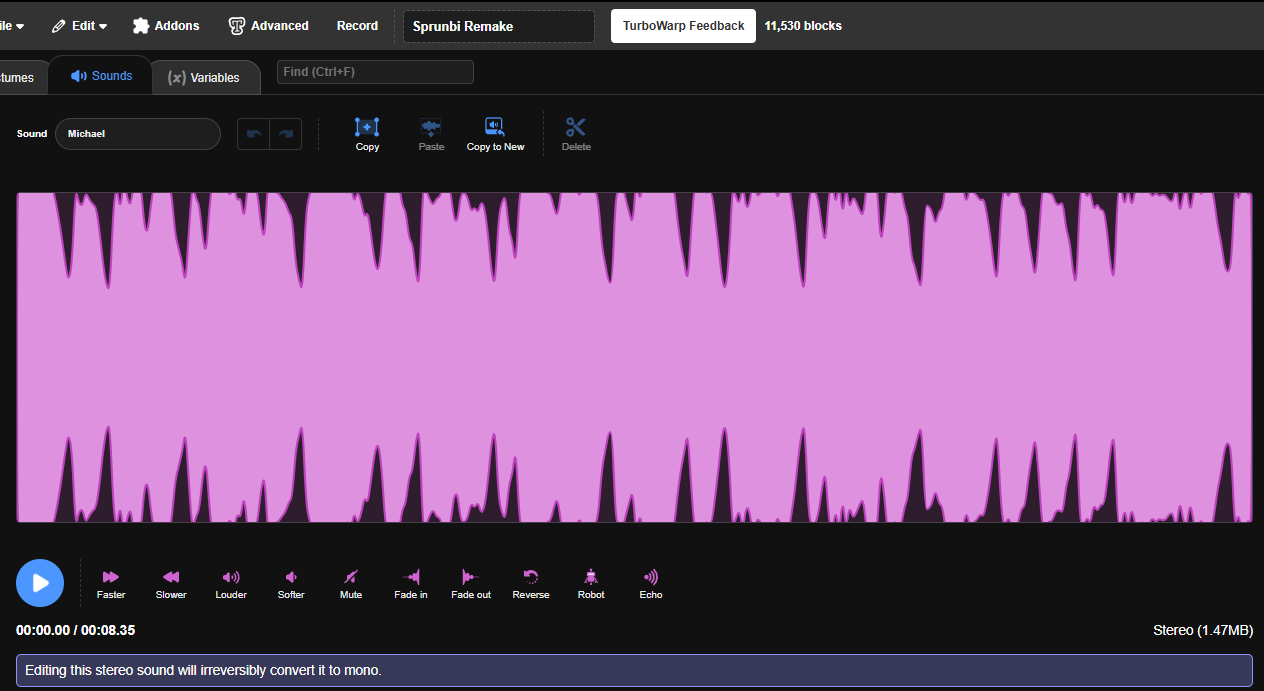Screen dimensions: 1264x691
Task: Add Echo effect to sound
Action: (651, 577)
